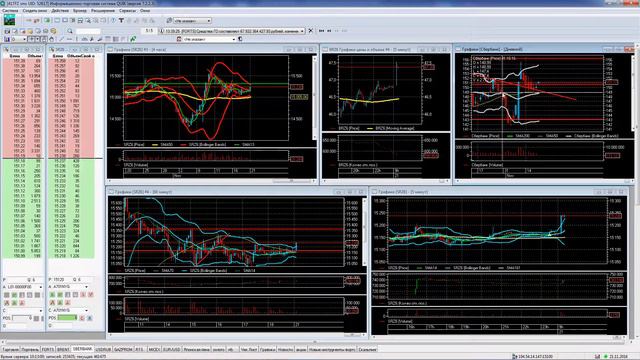Switch to the акции tab
The image size is (640, 360).
301,349
